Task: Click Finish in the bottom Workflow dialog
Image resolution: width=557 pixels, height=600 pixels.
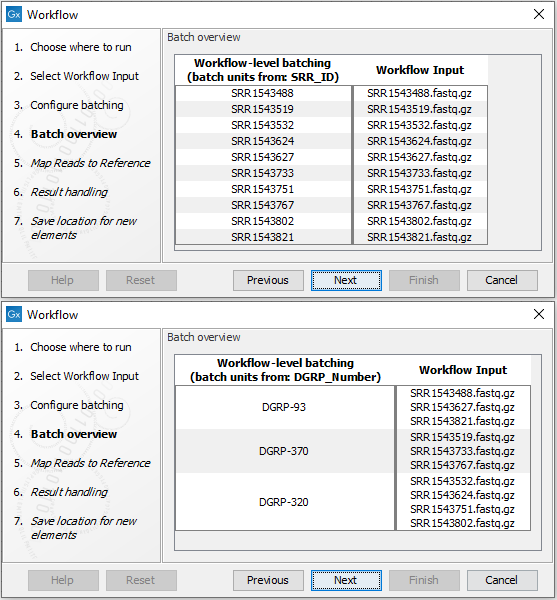Action: click(x=424, y=580)
